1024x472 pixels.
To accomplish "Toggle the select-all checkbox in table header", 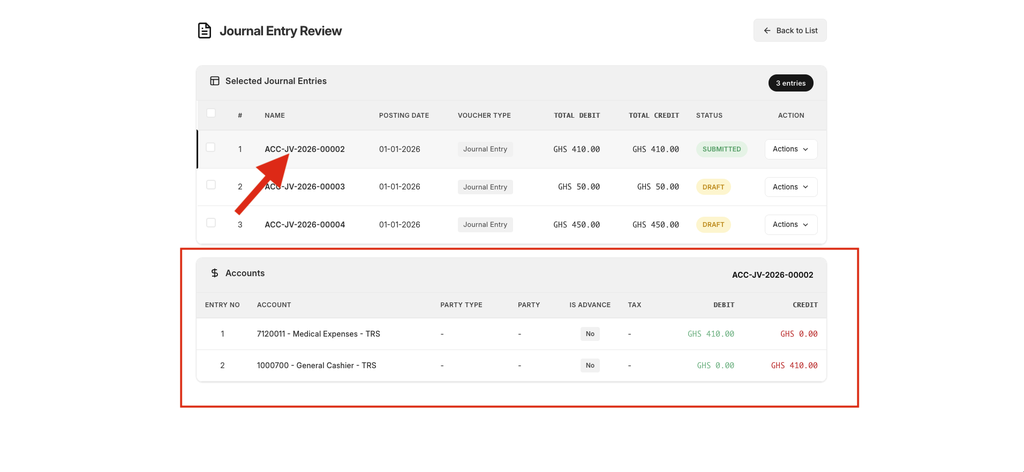I will (210, 114).
